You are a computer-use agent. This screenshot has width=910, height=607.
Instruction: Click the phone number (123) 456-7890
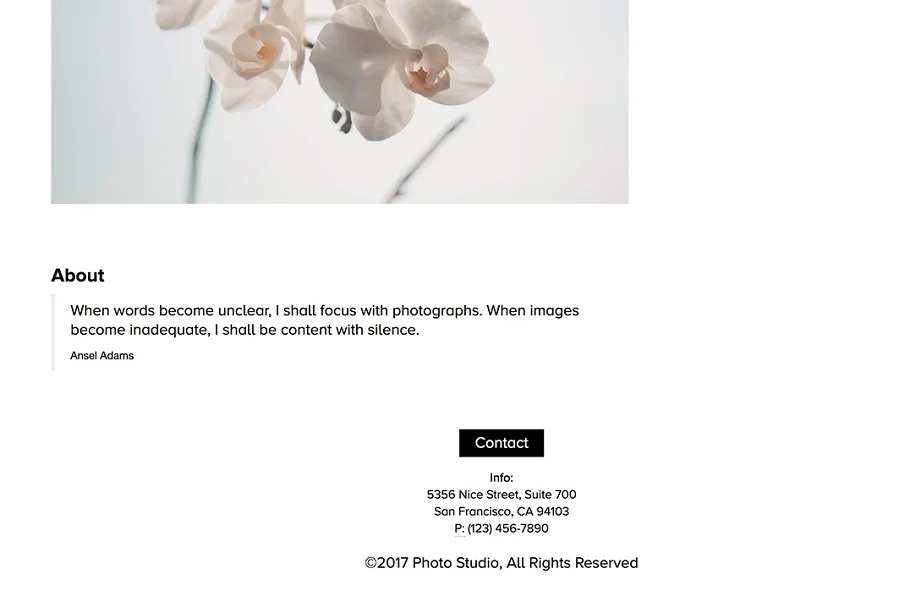pos(508,528)
